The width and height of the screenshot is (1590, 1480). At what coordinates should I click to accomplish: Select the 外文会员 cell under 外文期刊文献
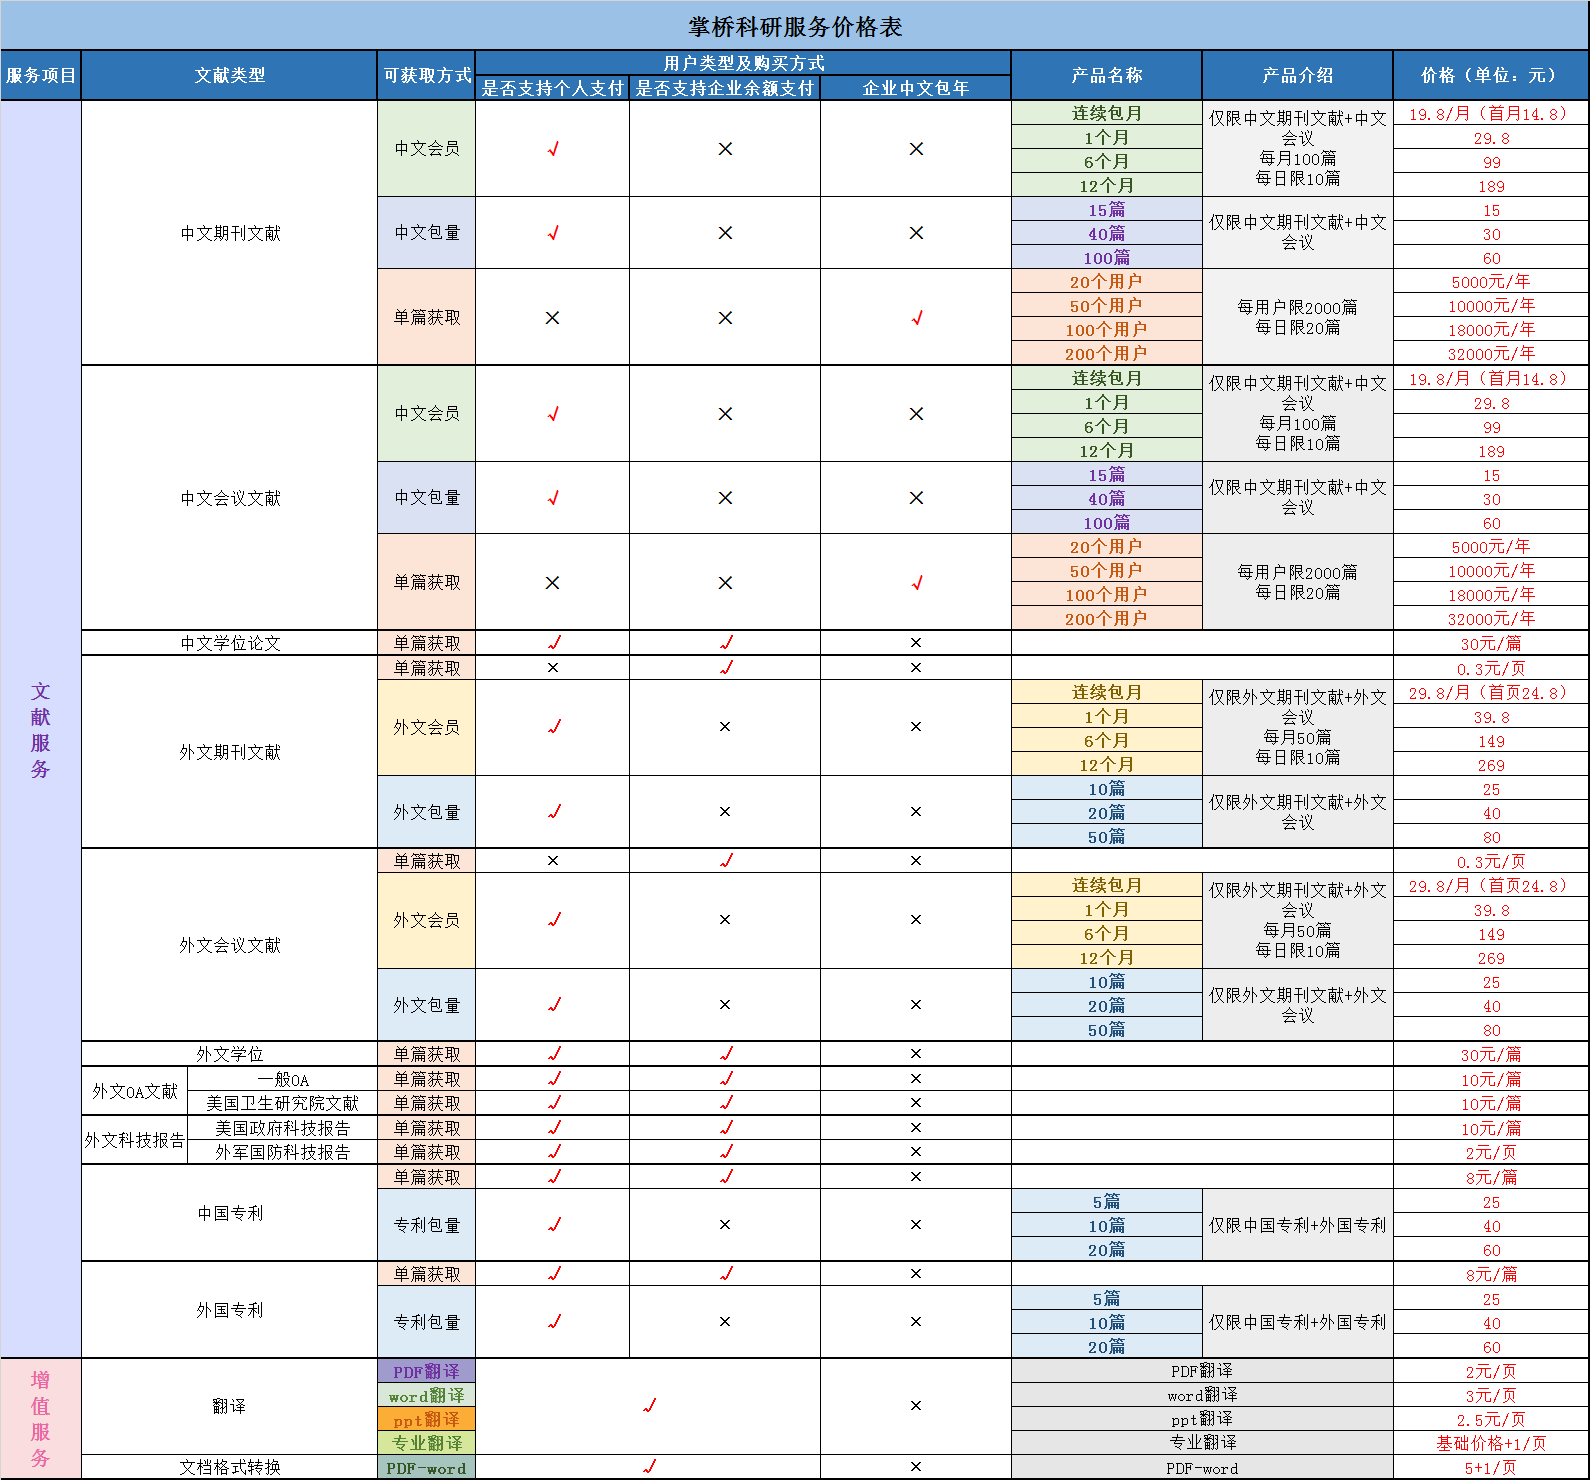(x=426, y=727)
